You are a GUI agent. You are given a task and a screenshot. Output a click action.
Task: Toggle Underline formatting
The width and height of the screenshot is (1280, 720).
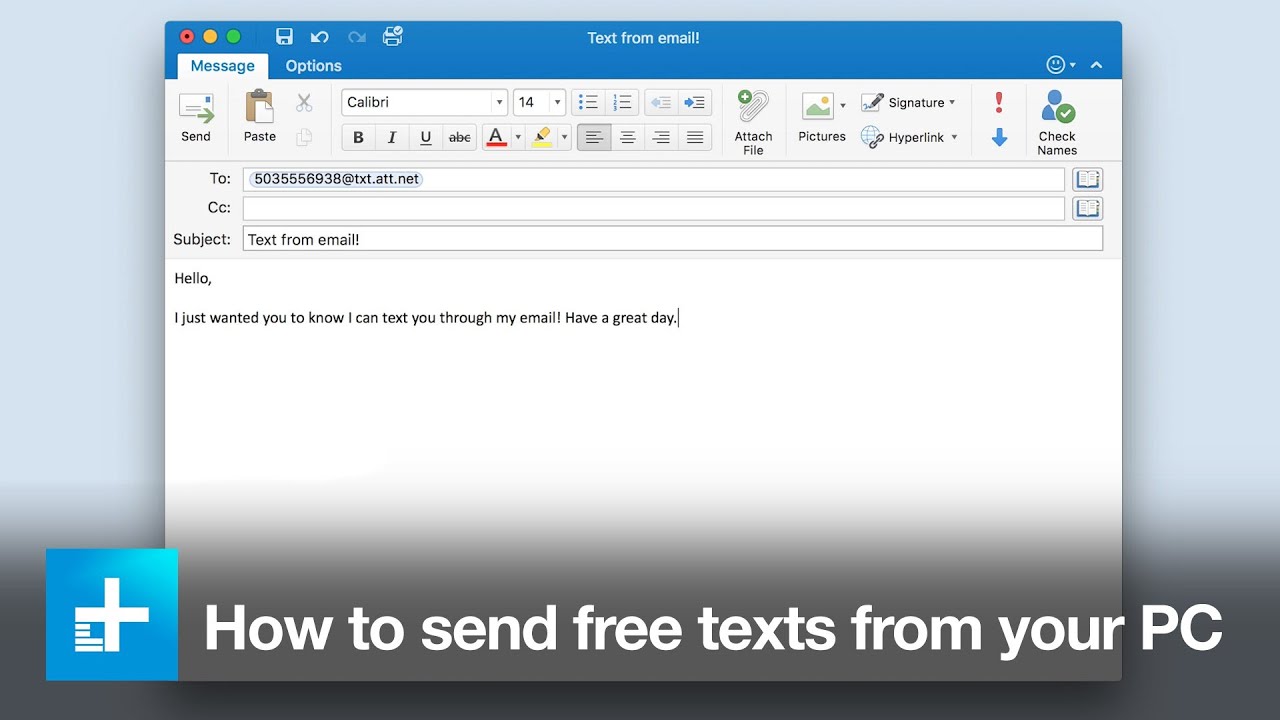(426, 137)
